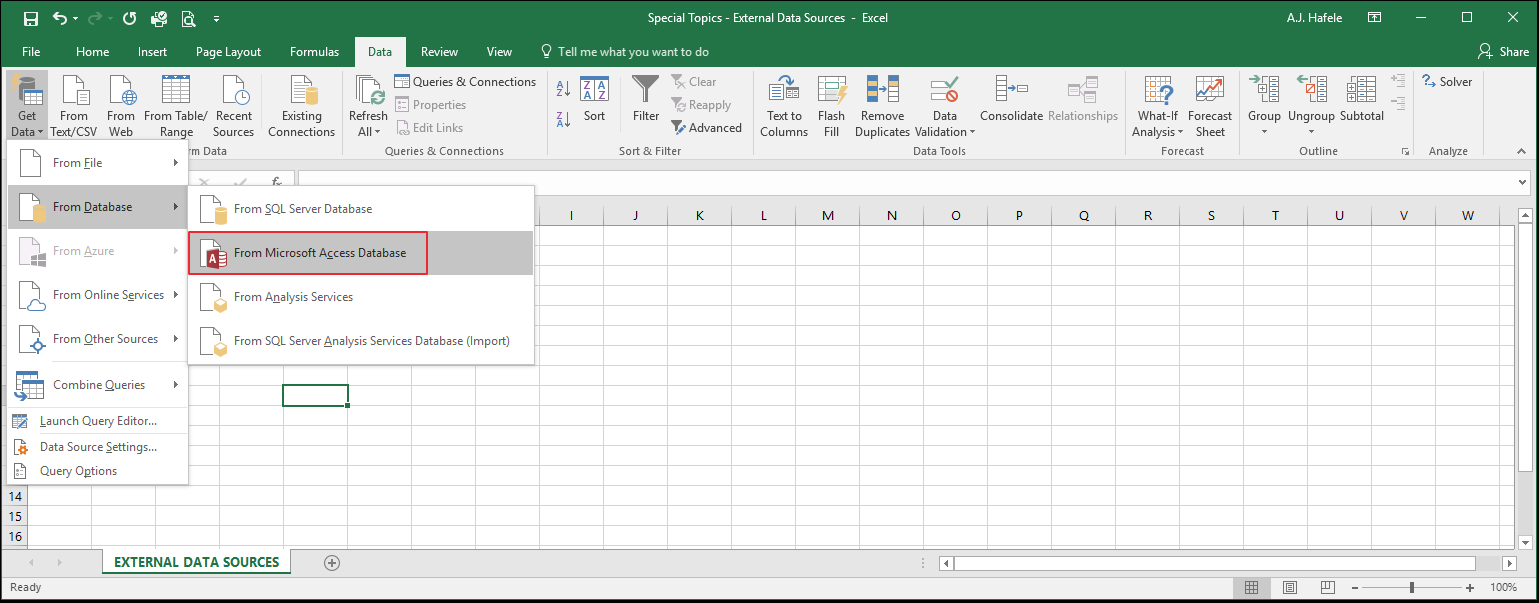Expand the From File submenu
This screenshot has width=1539, height=603.
tap(98, 163)
